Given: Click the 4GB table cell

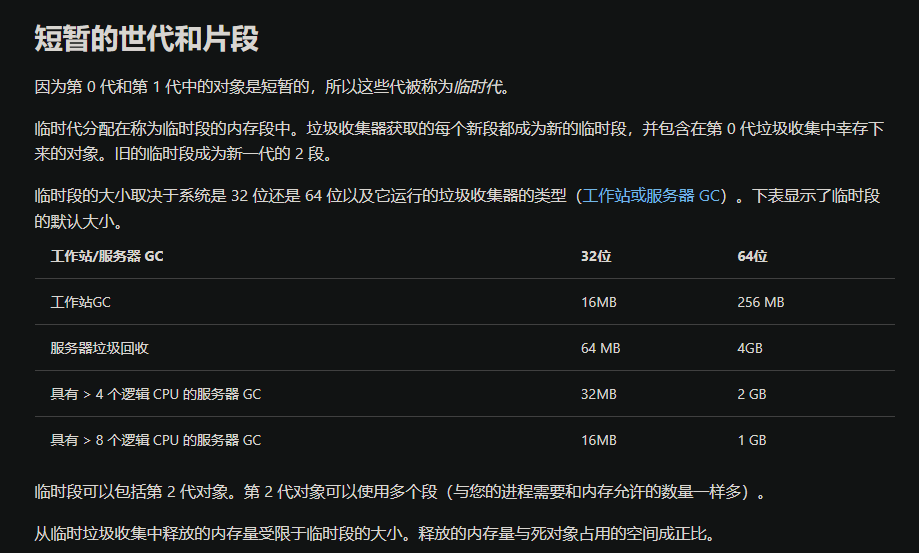Looking at the screenshot, I should [750, 348].
